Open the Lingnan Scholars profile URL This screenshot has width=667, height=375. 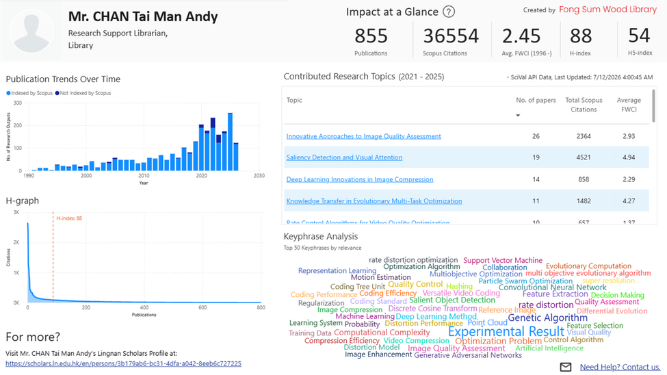click(123, 364)
